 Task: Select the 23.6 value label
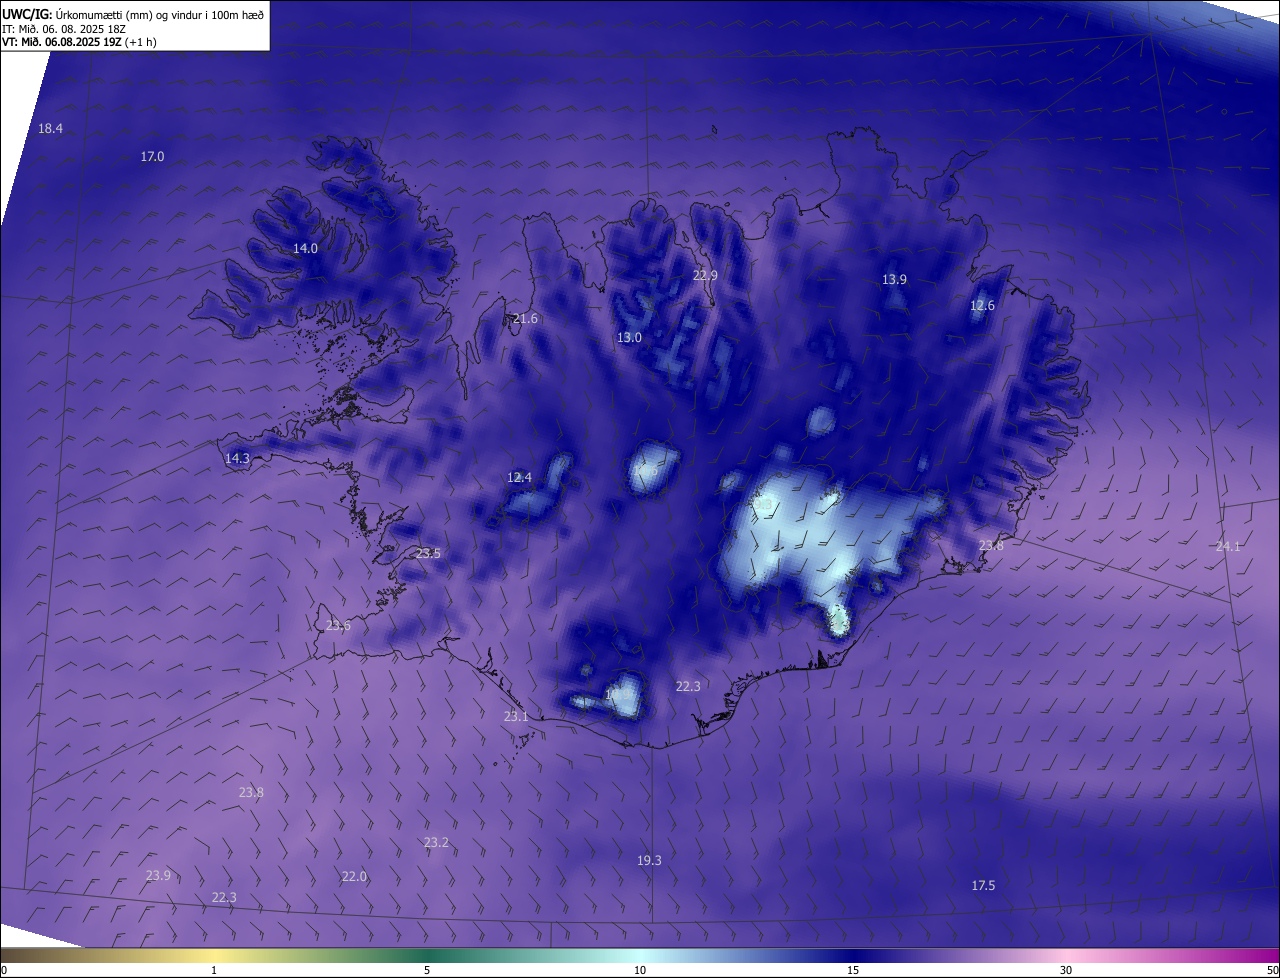pos(338,626)
